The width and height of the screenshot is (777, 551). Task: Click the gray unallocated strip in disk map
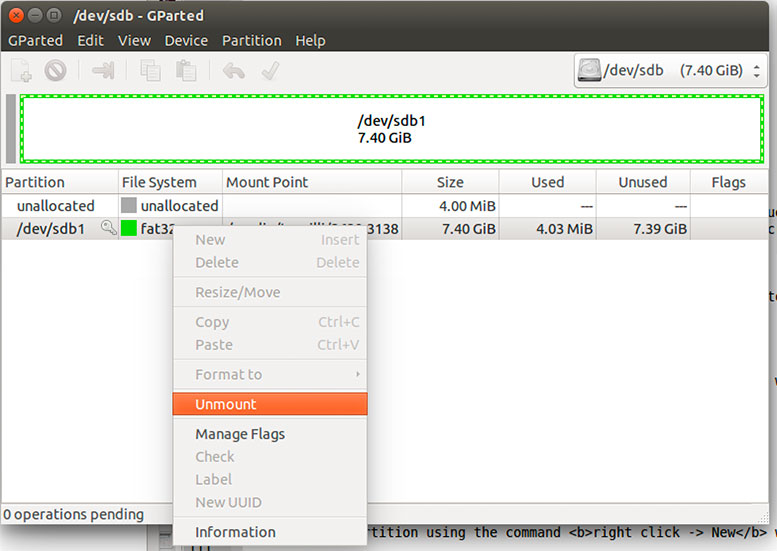[11, 129]
